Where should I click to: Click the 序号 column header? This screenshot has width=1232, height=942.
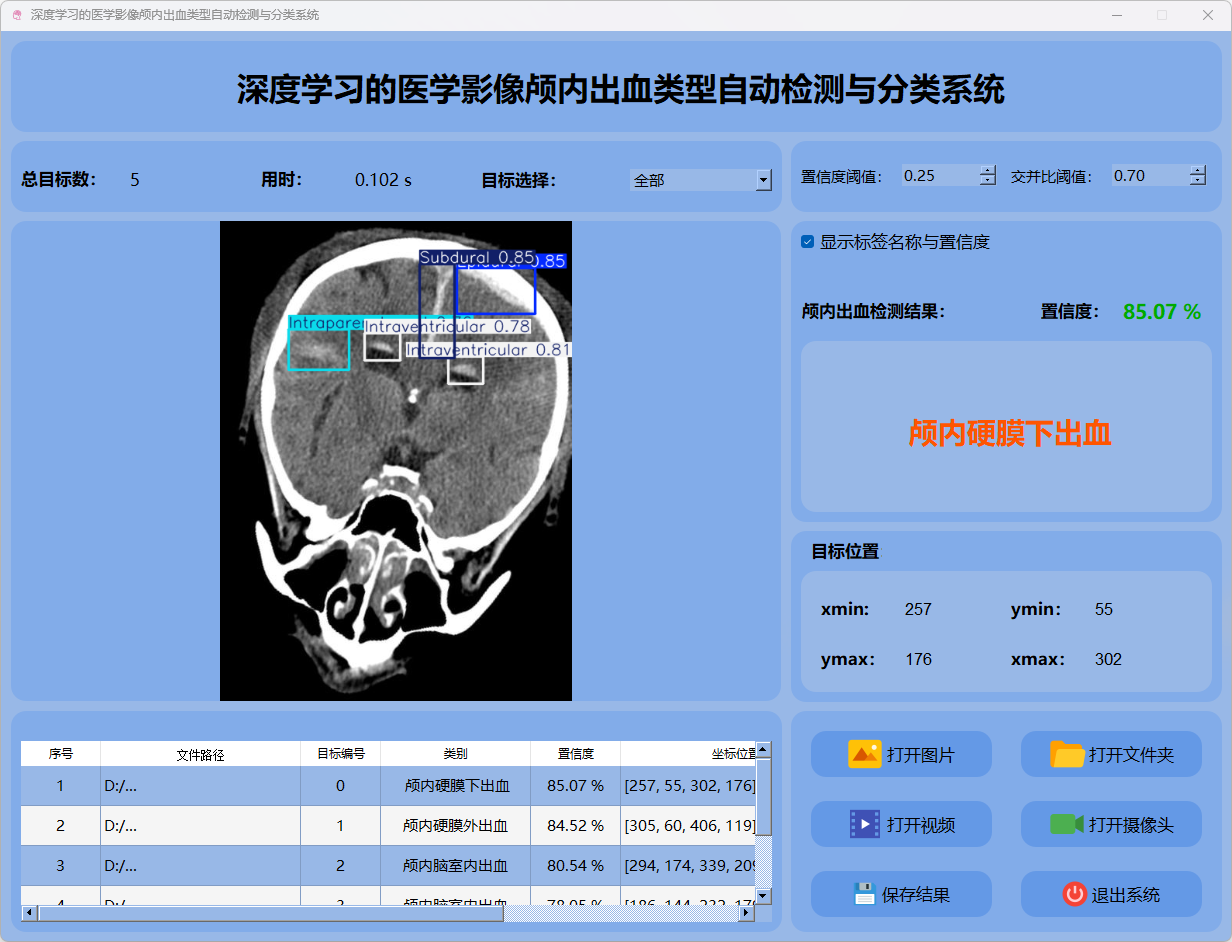tap(61, 754)
